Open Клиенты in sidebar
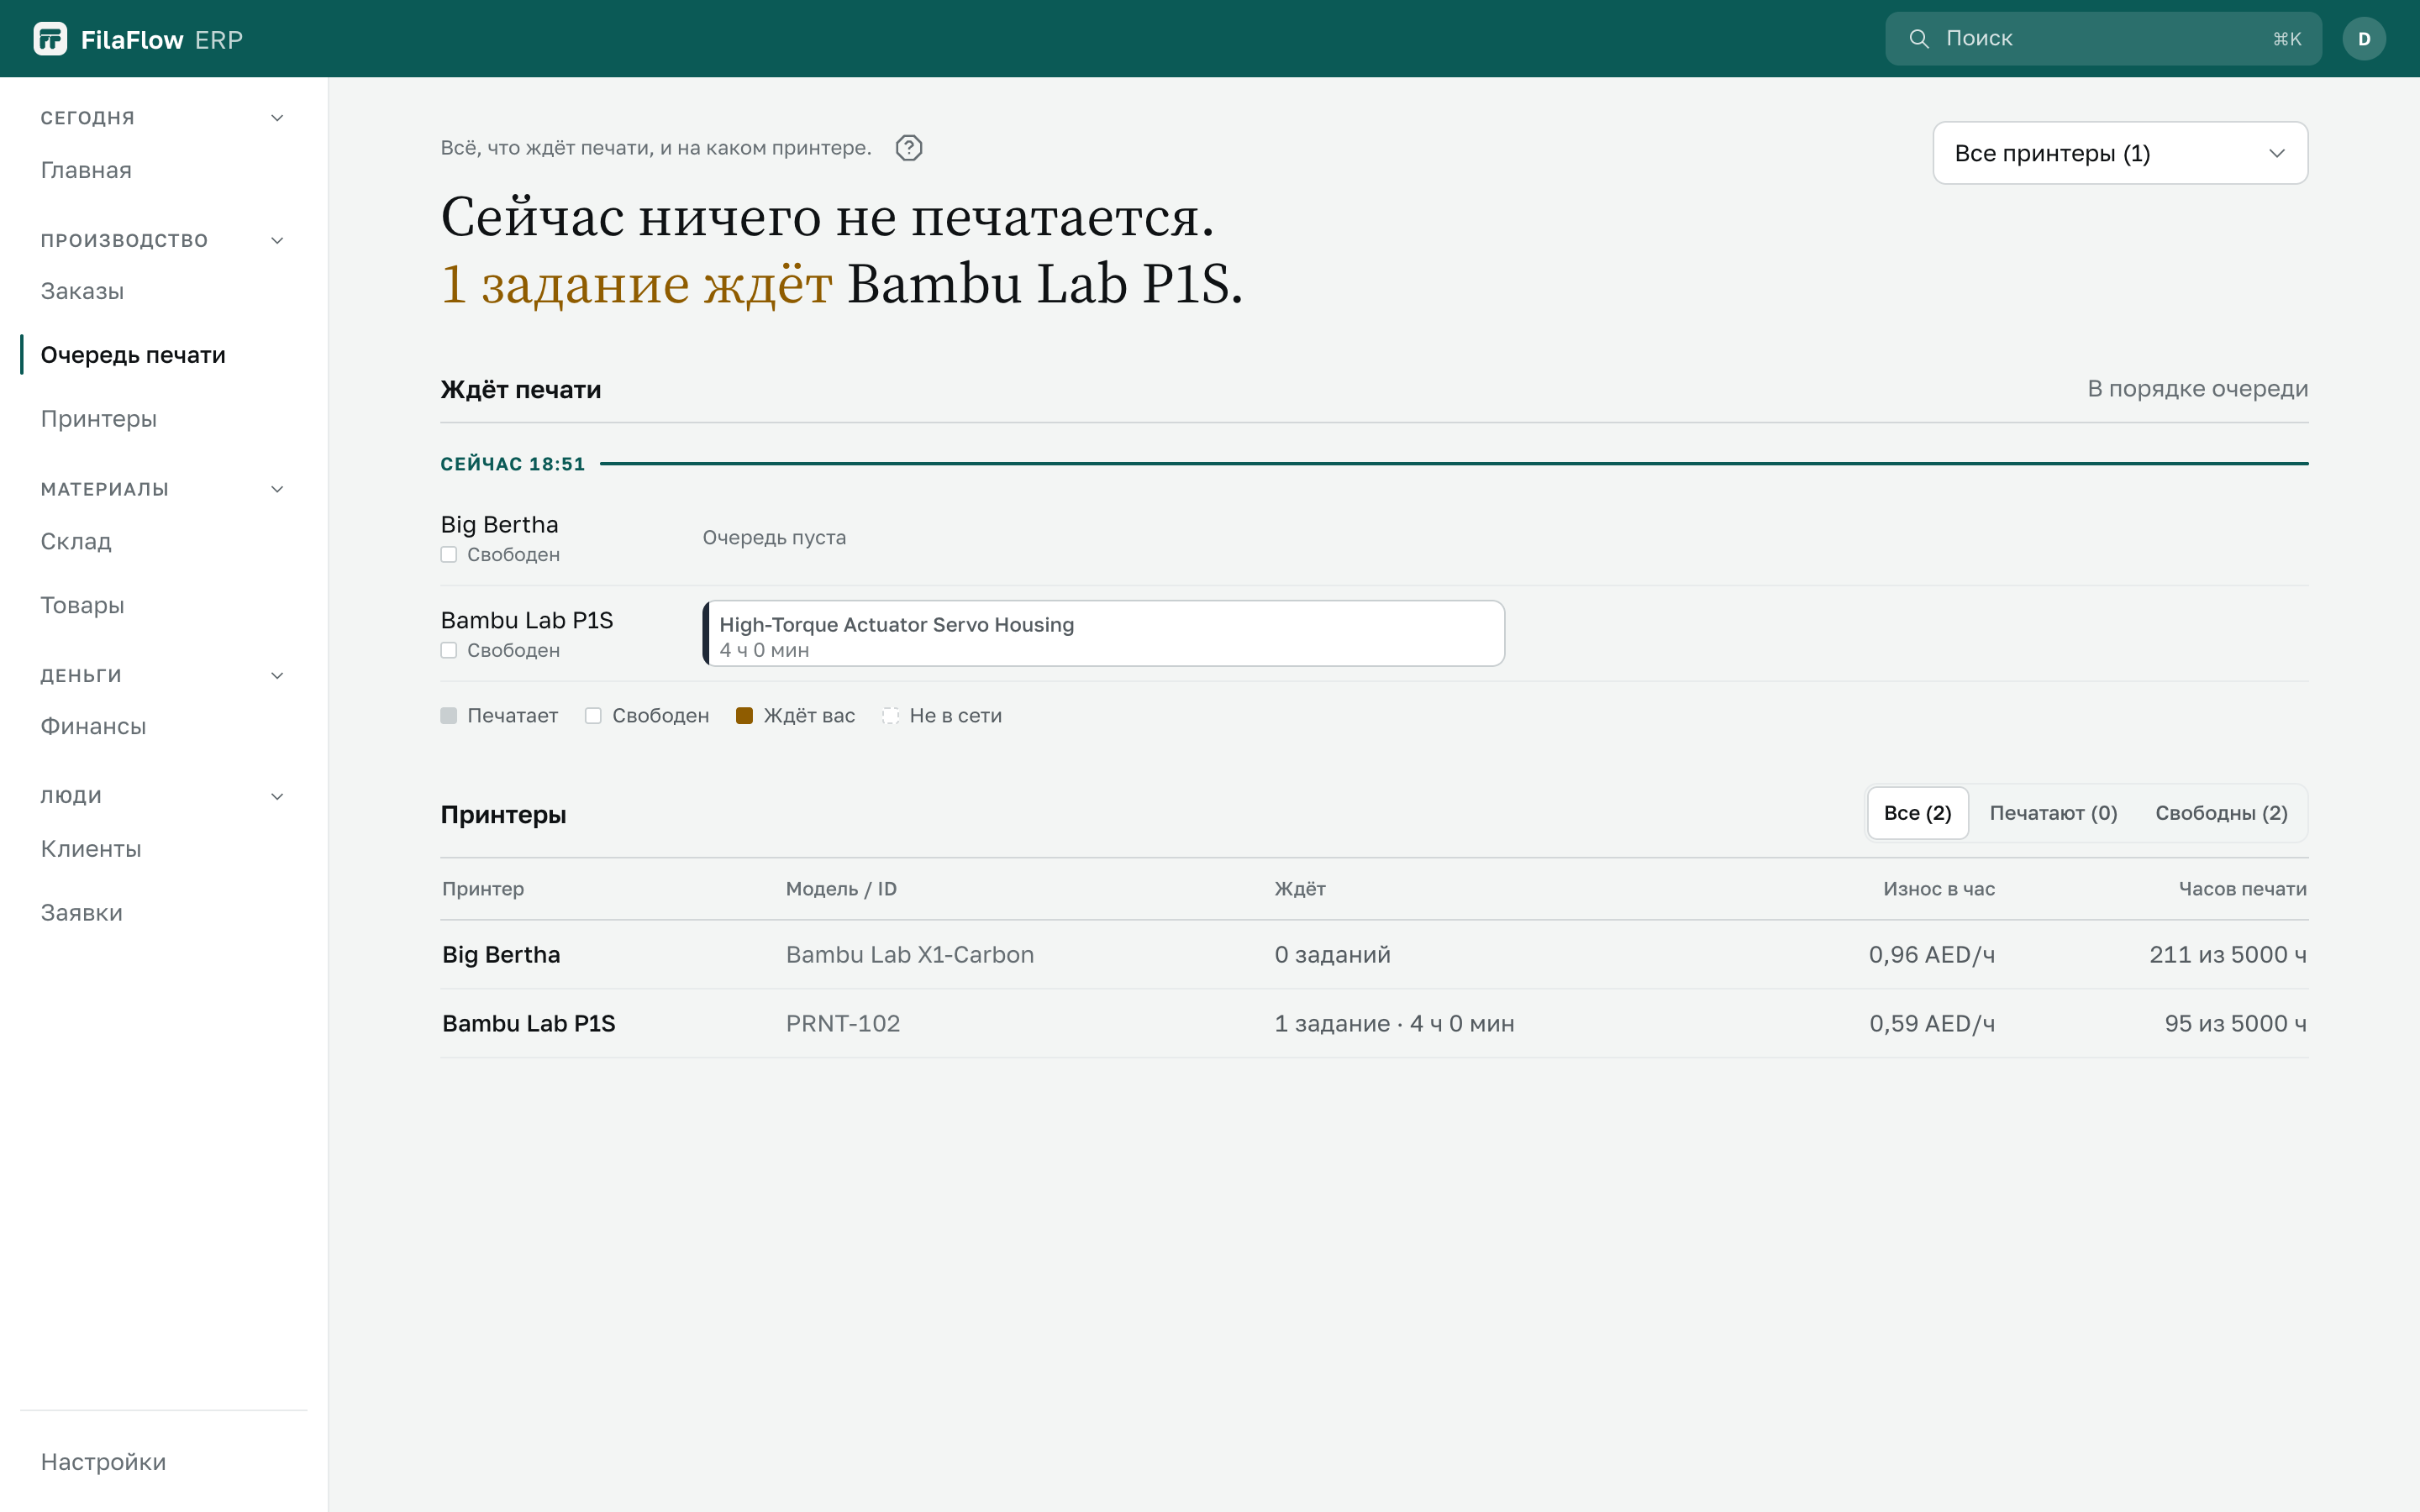This screenshot has width=2420, height=1512. click(x=91, y=849)
